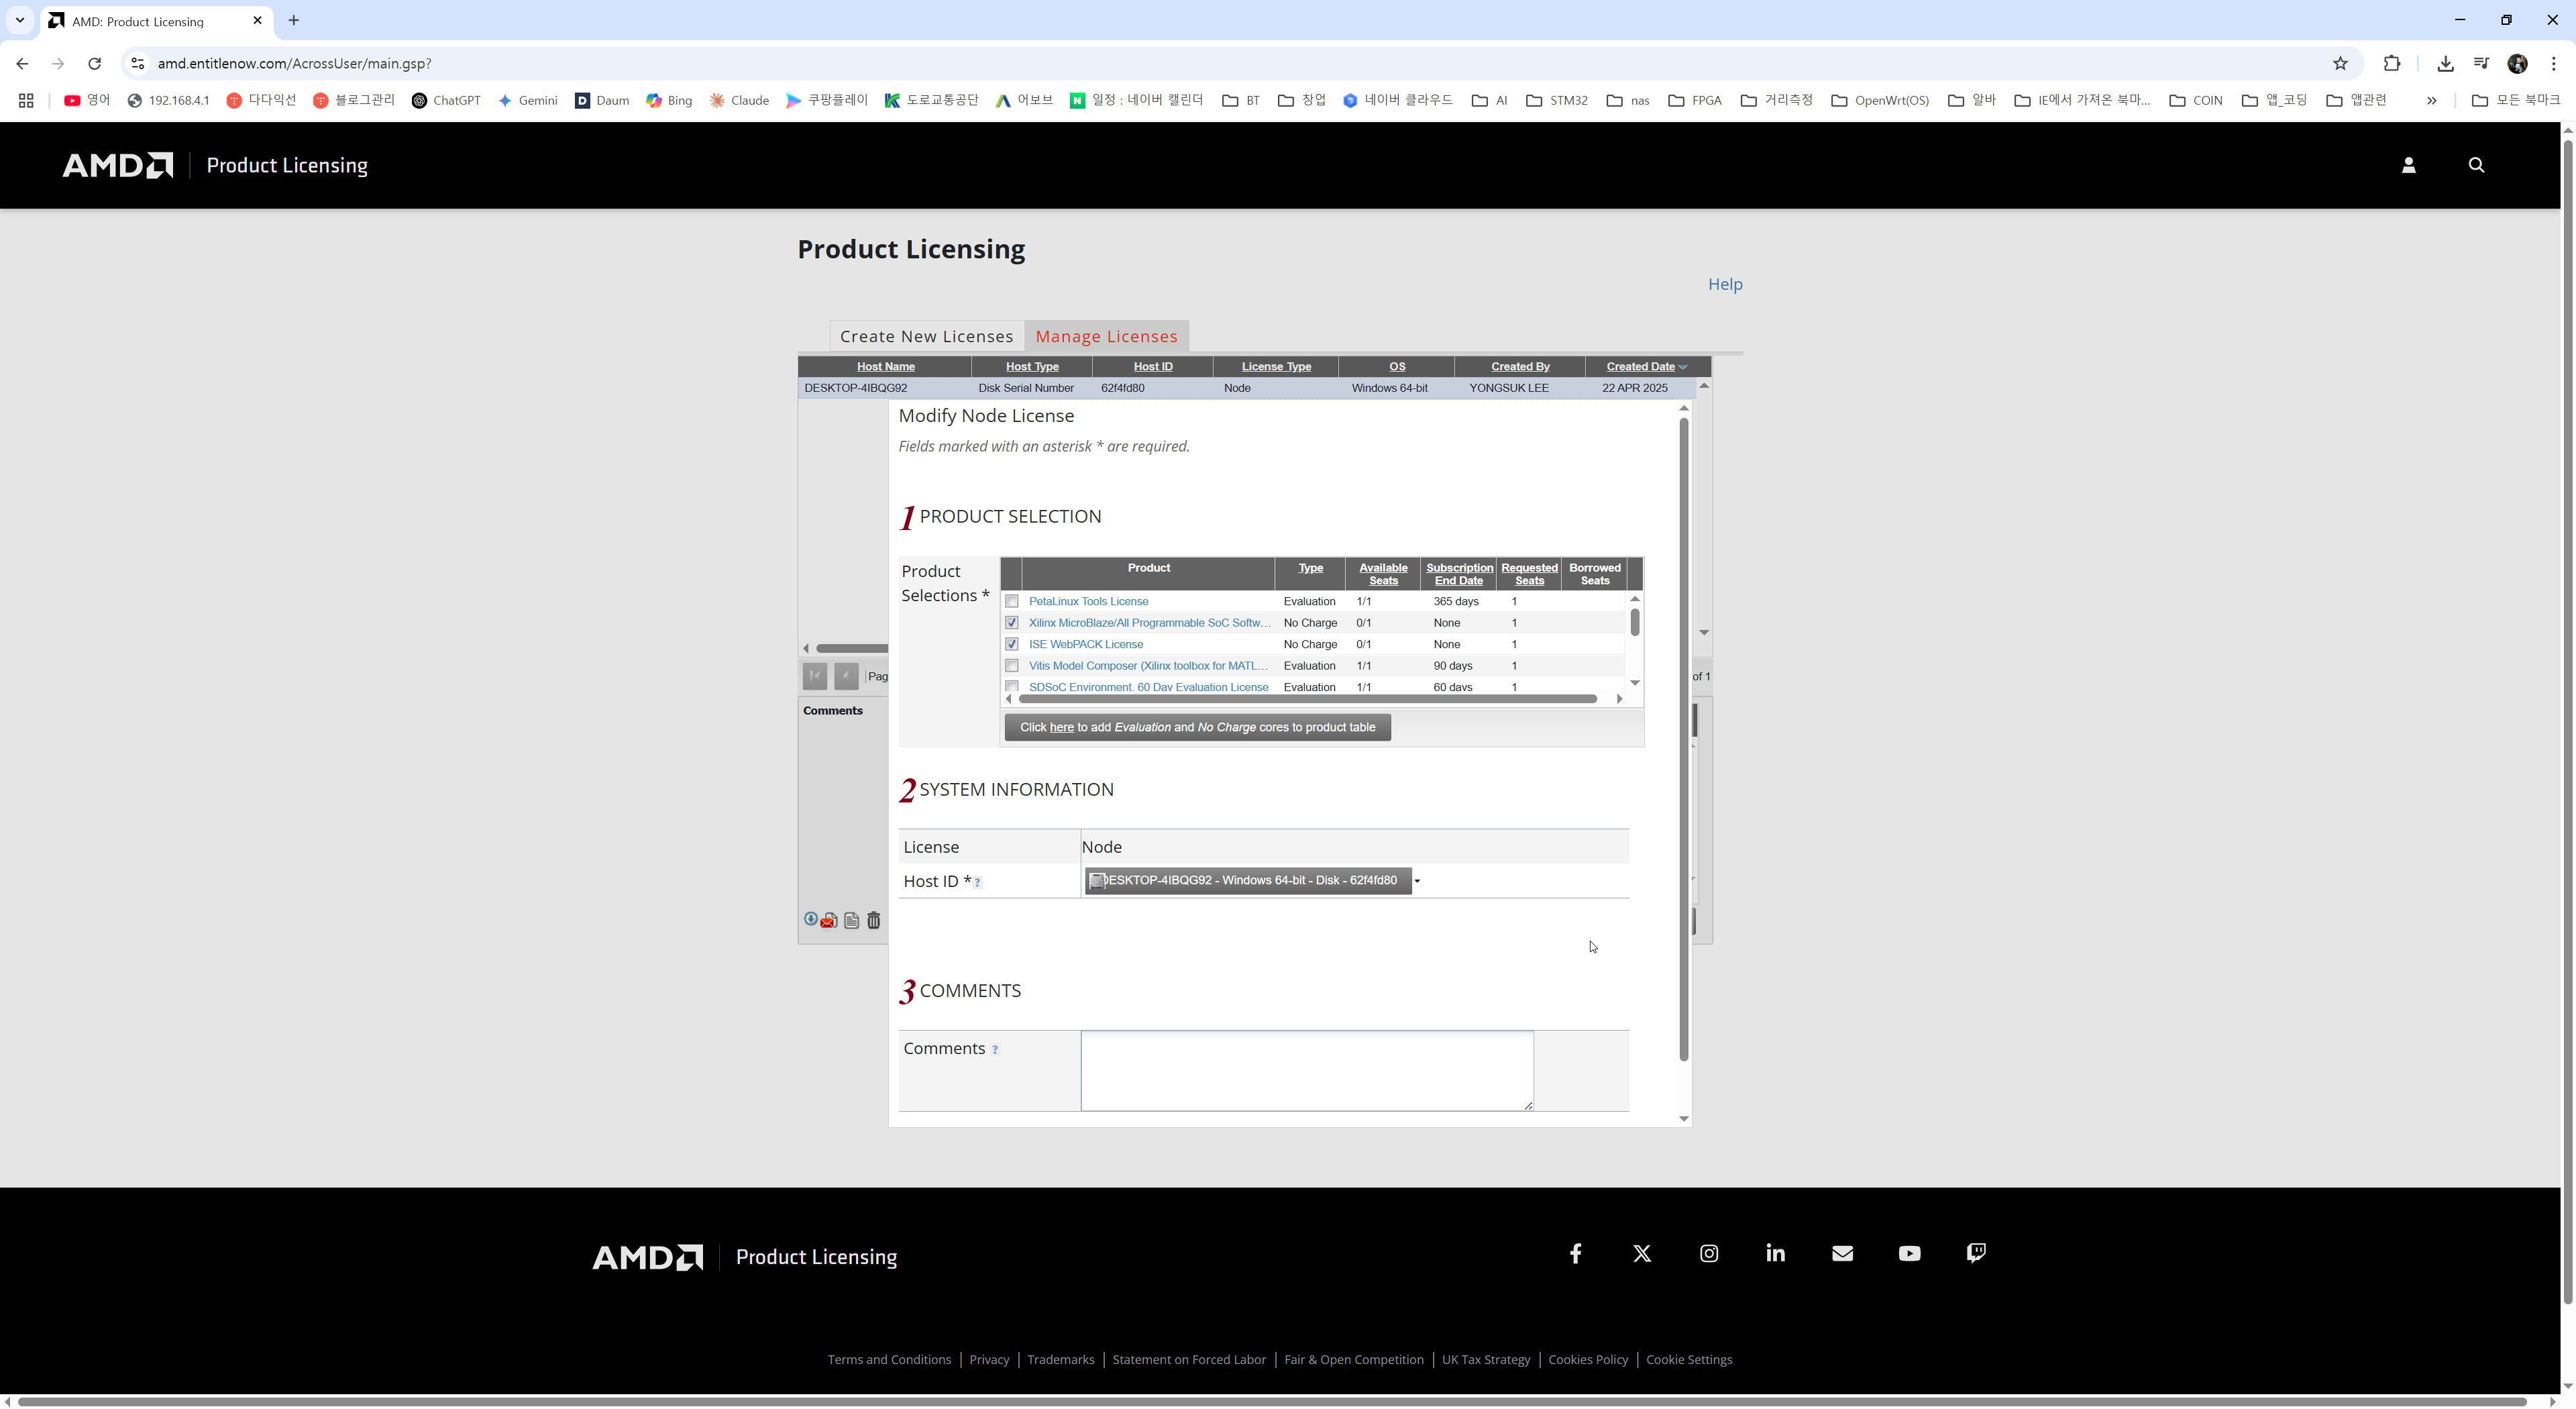Open the Terms and Conditions footer link
2576x1409 pixels.
(x=889, y=1360)
